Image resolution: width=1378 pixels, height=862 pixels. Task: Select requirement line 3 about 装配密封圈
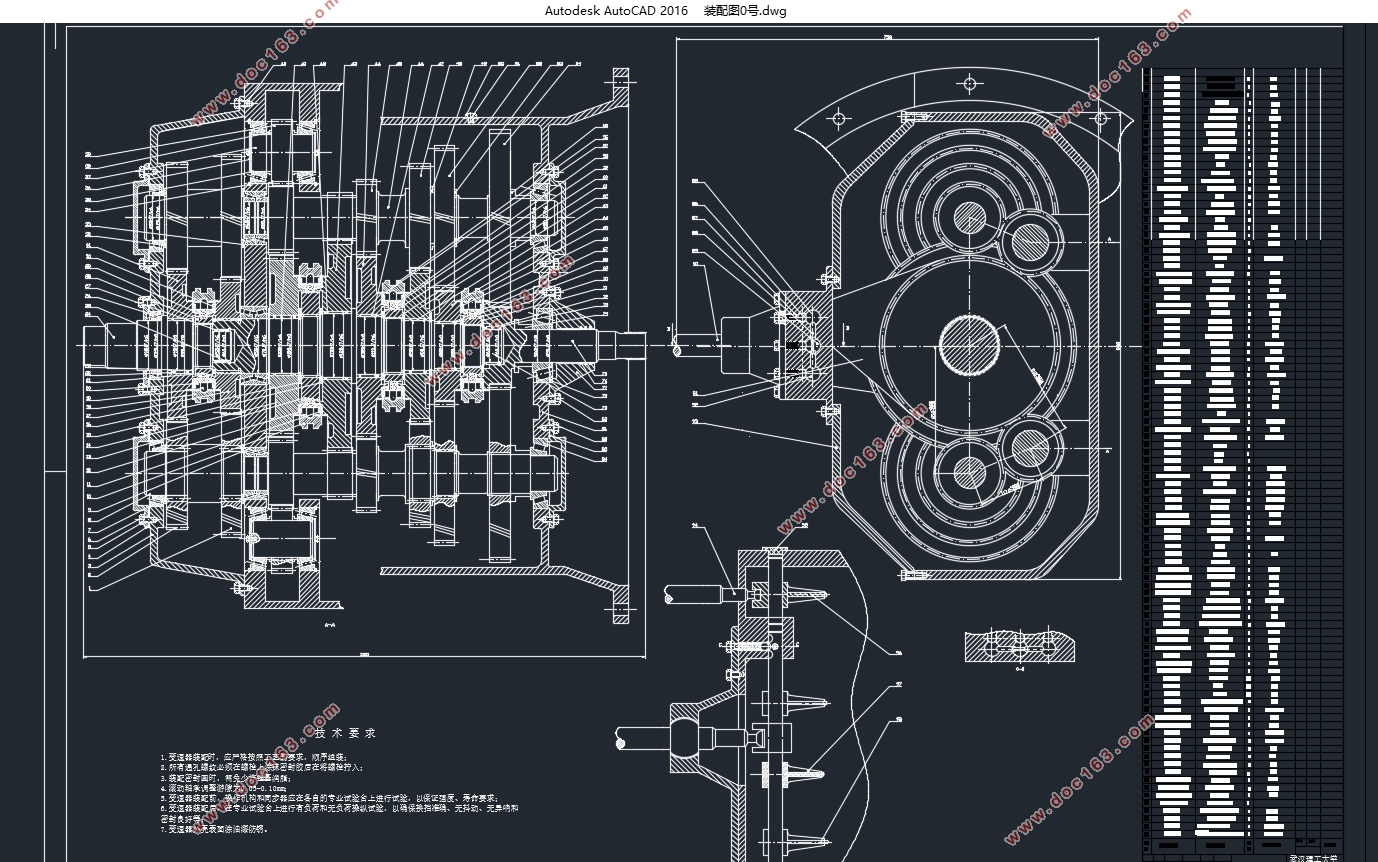[225, 778]
